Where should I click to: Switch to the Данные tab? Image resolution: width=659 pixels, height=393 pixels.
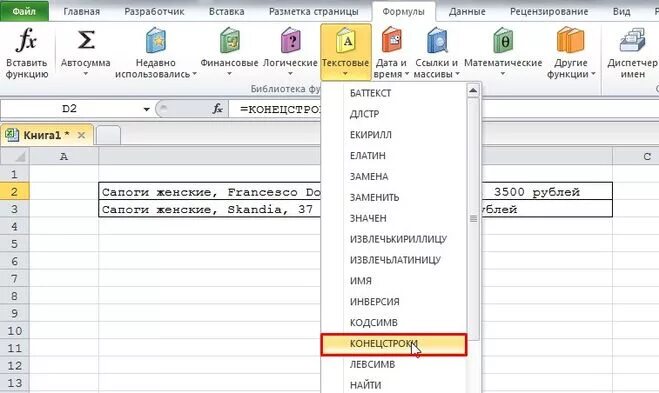(x=467, y=11)
